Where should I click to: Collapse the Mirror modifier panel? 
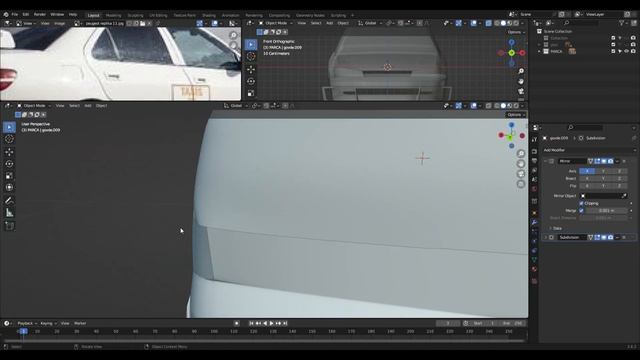[546, 161]
